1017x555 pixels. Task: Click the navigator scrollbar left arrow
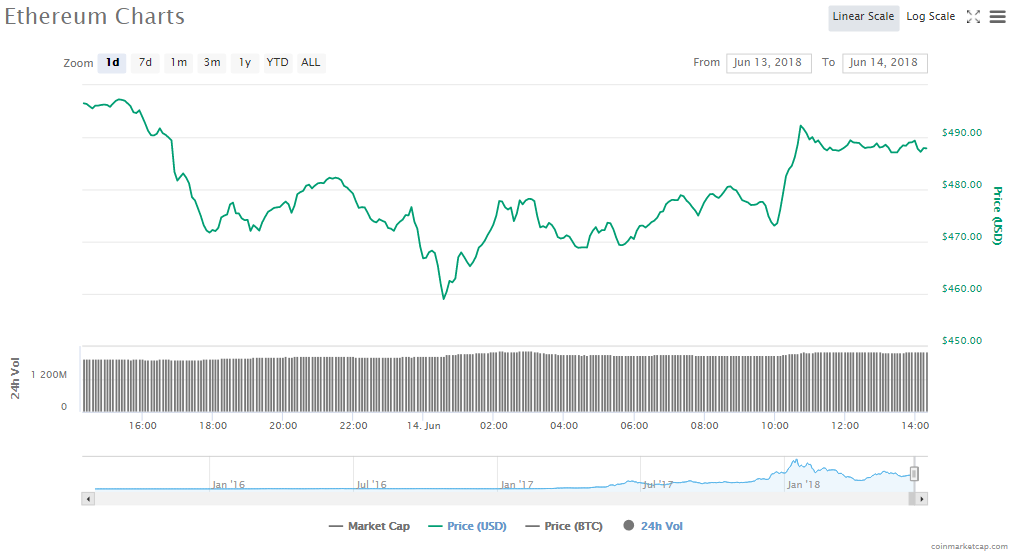(88, 498)
